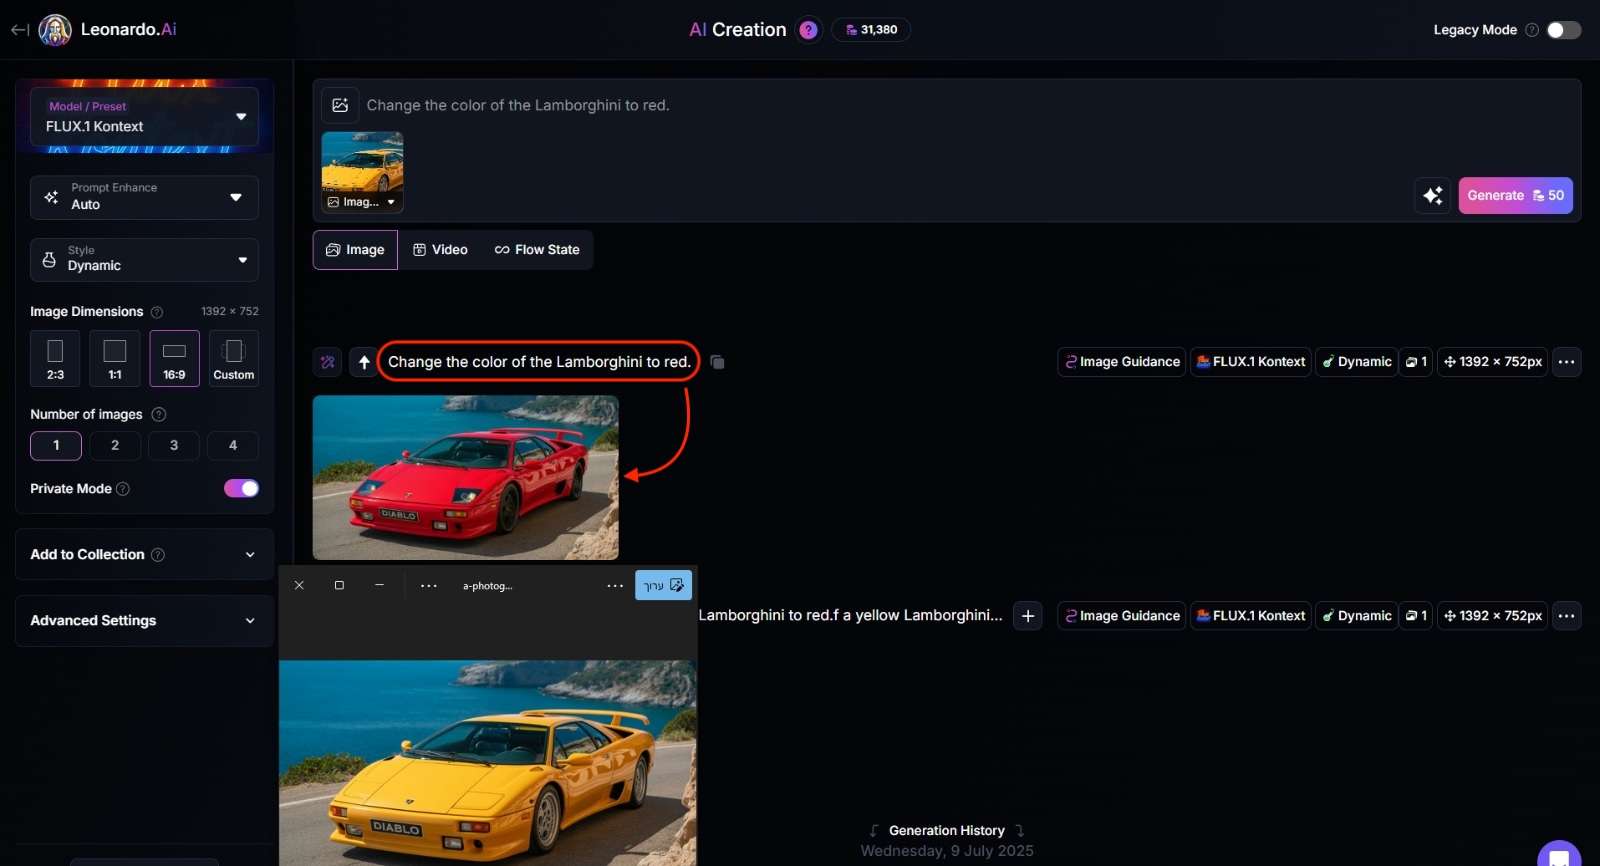1600x866 pixels.
Task: Copy the prompt with the copy icon
Action: point(717,362)
